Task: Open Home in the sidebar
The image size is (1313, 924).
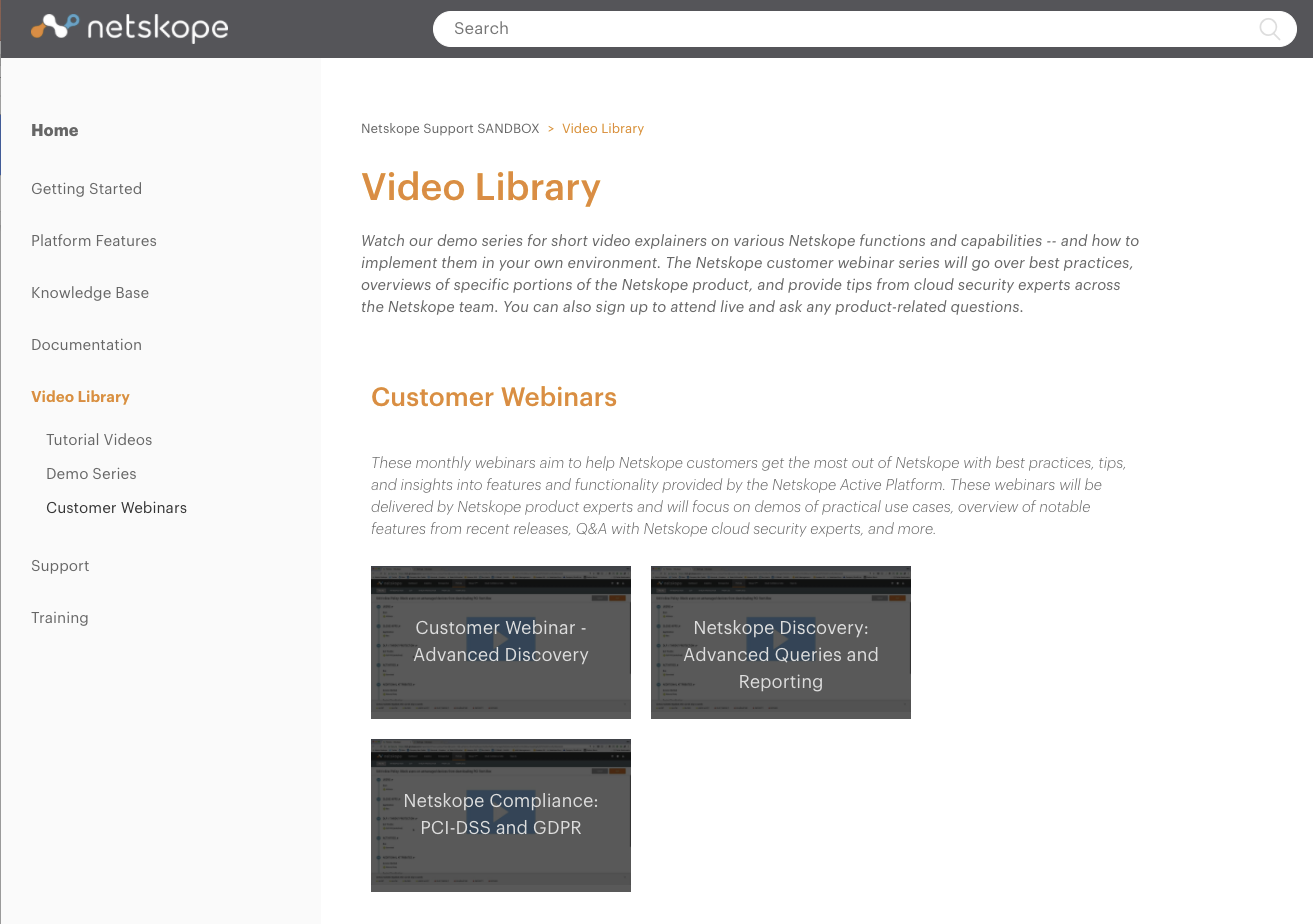Action: coord(55,130)
